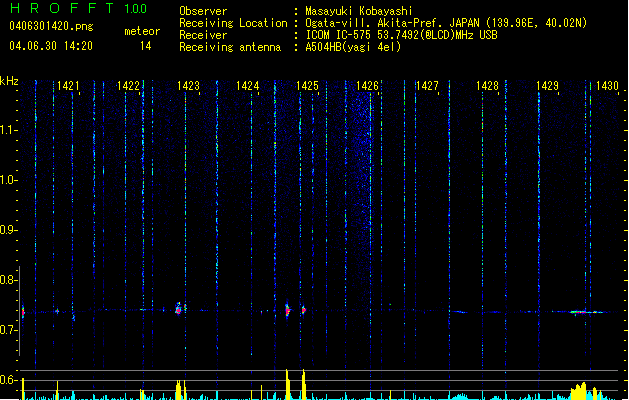The width and height of the screenshot is (629, 400).
Task: Click the date stamp 04.06.30 14:20
Action: pos(51,46)
